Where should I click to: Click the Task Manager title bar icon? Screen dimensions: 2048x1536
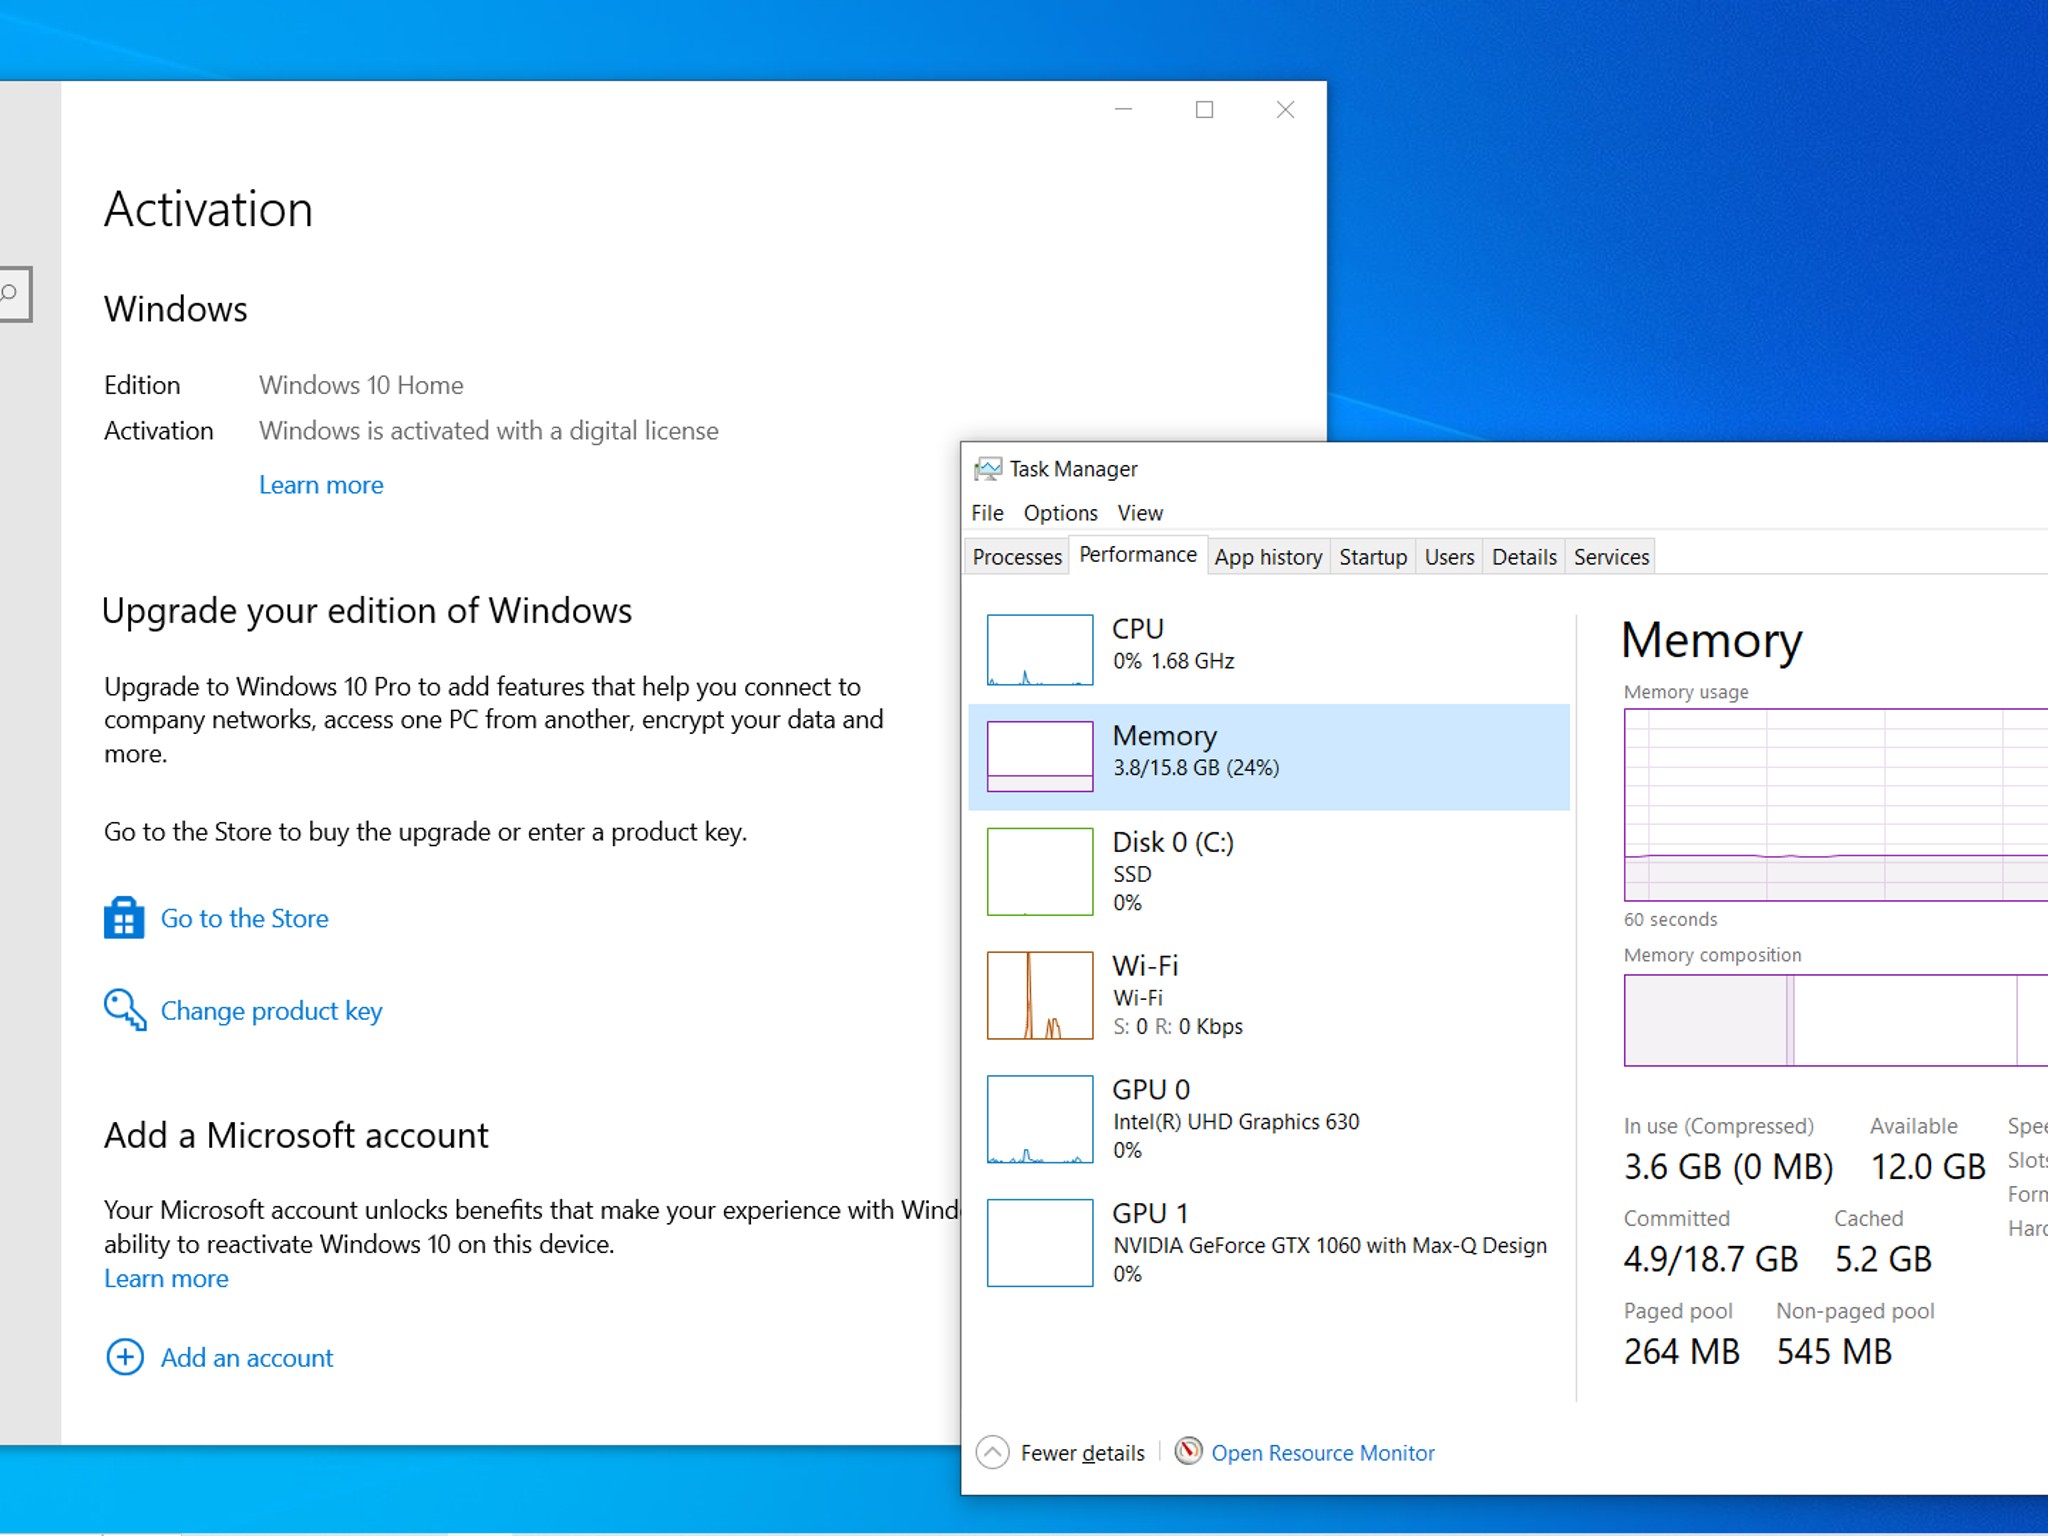(988, 469)
